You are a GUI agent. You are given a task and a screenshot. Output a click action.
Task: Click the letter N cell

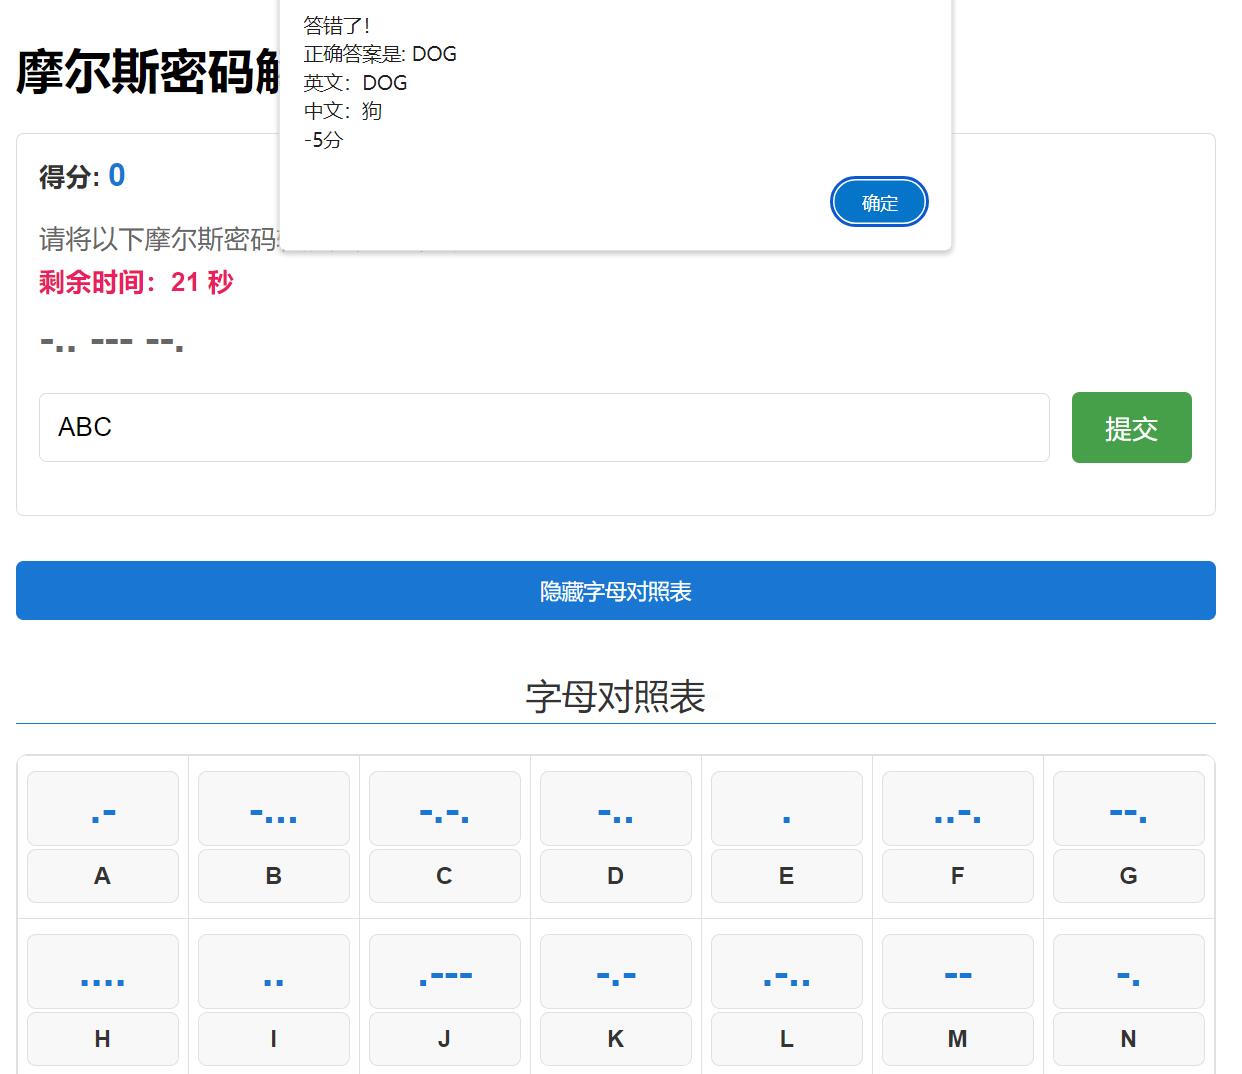[x=1129, y=1039]
